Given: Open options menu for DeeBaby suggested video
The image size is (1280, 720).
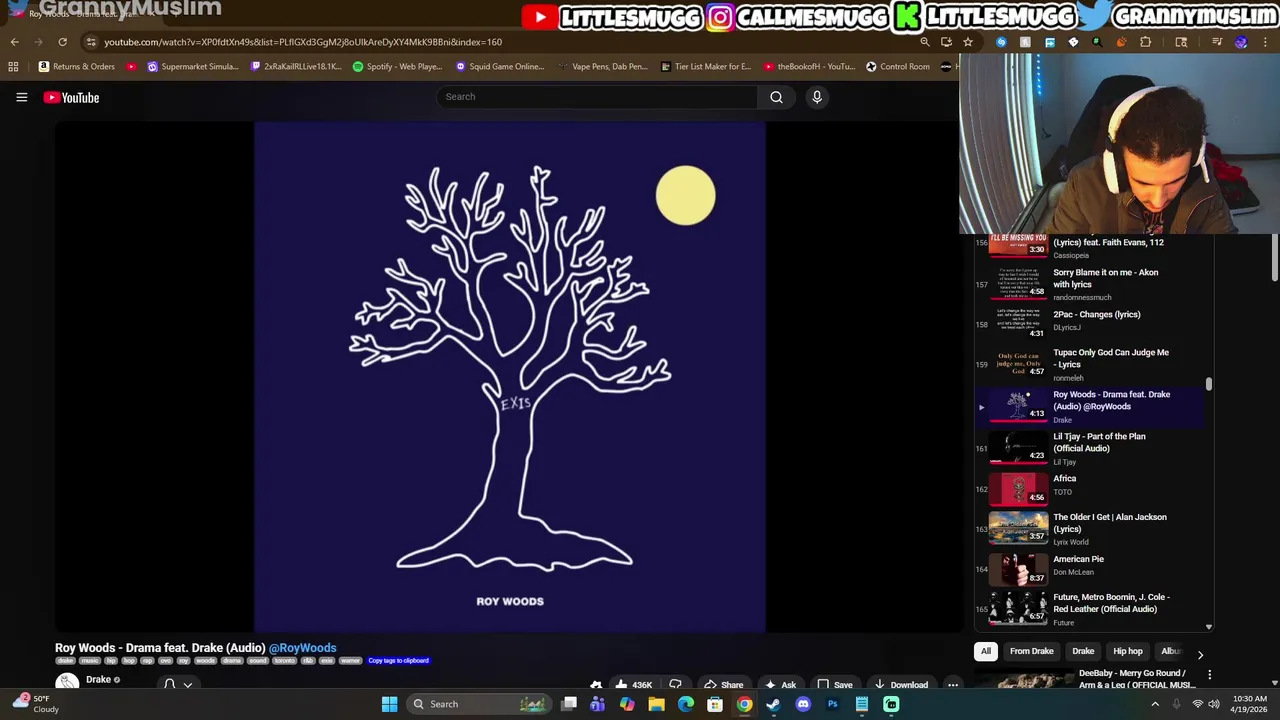Looking at the screenshot, I should tap(1209, 675).
